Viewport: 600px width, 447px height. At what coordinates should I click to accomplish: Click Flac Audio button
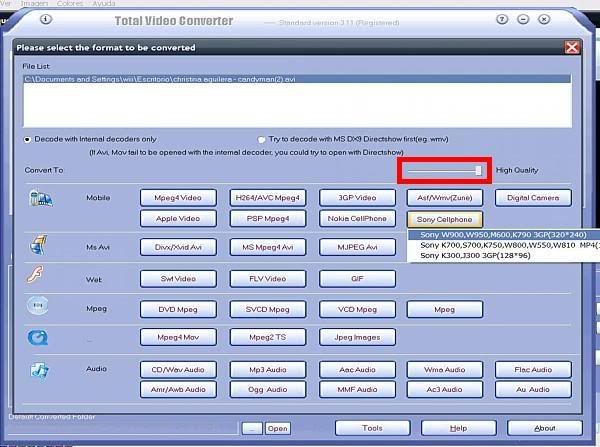tap(533, 370)
